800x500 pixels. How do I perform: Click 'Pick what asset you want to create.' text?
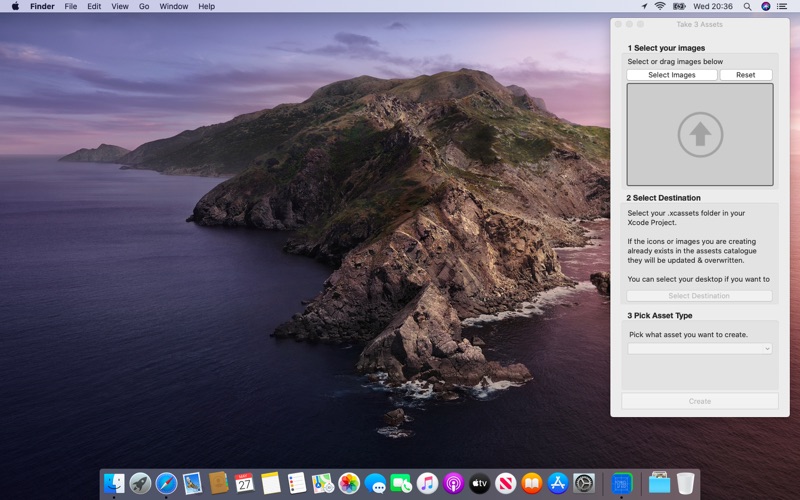[688, 335]
